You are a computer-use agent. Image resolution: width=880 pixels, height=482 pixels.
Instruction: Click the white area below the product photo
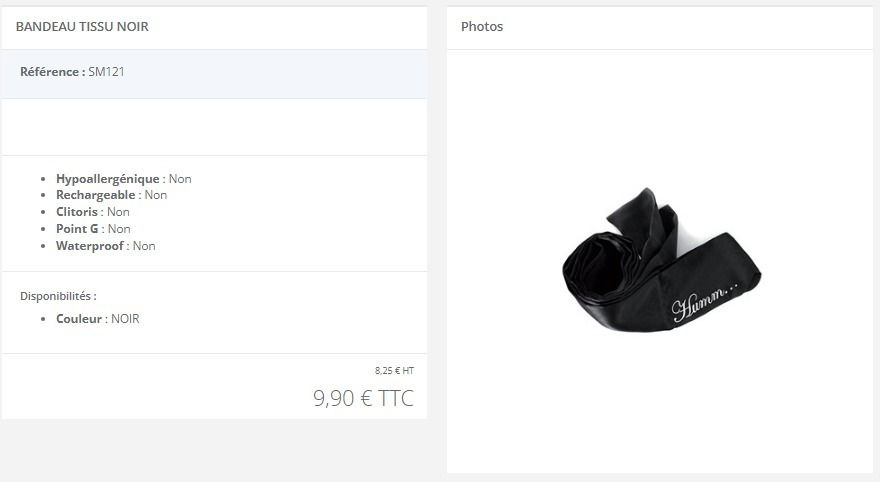coord(660,403)
